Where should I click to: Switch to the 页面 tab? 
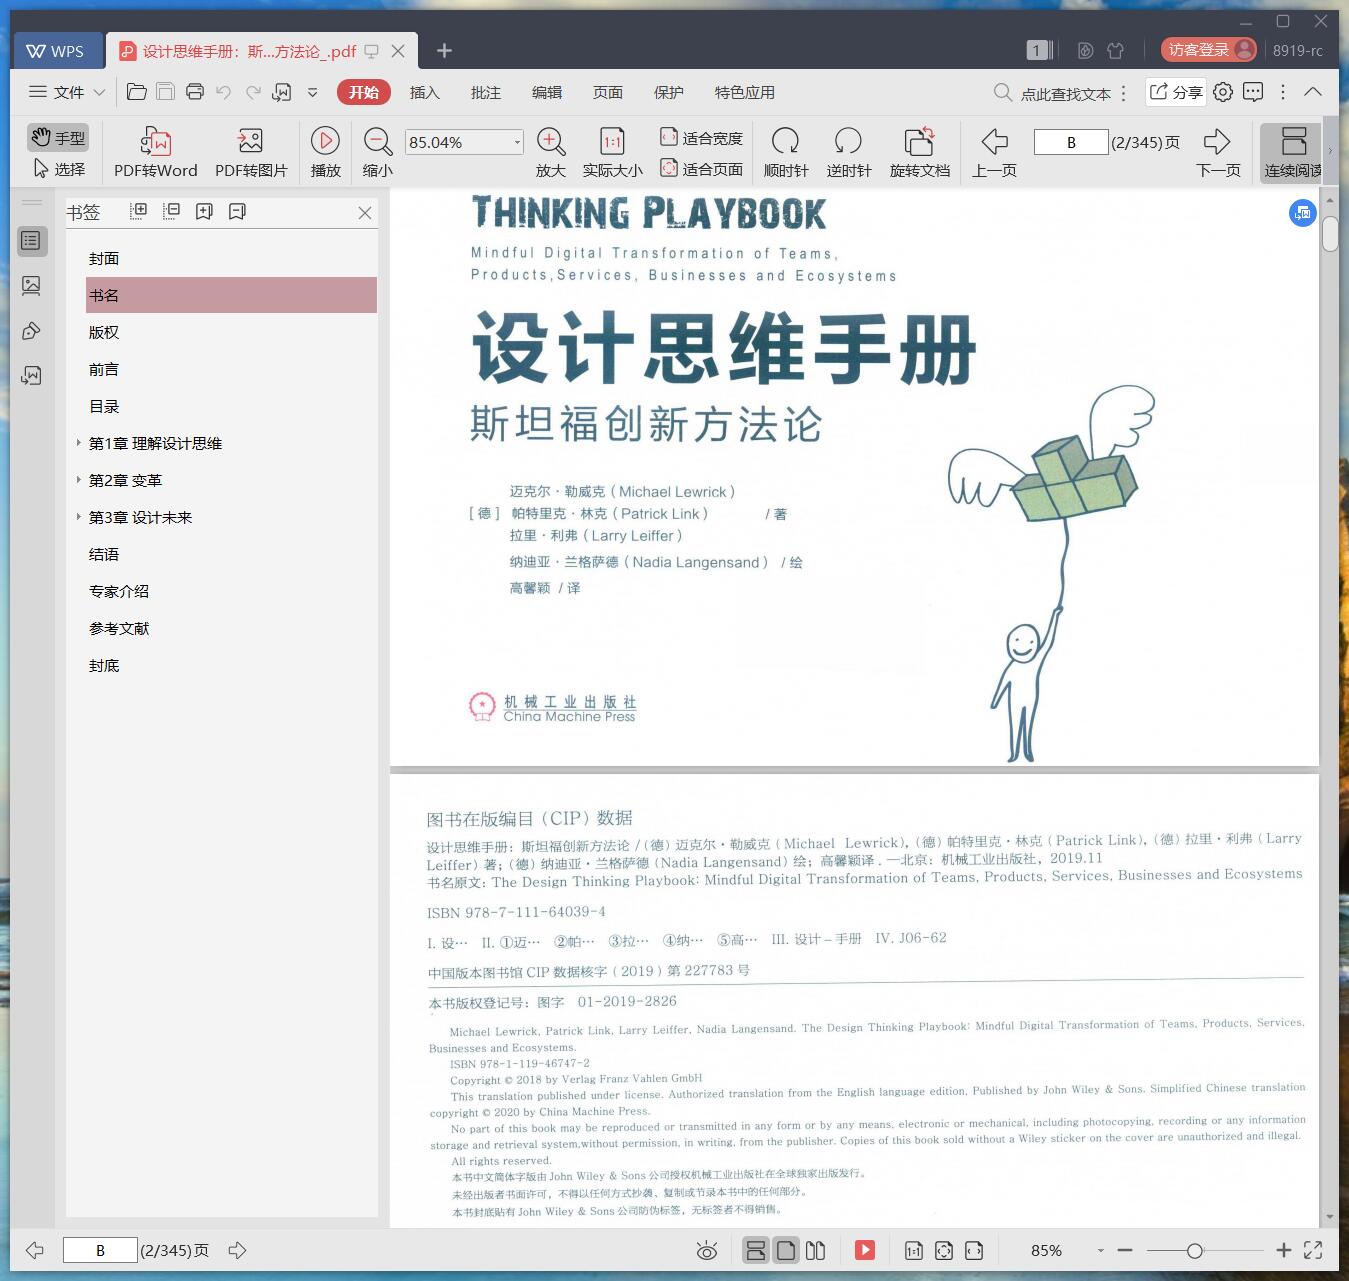(607, 92)
